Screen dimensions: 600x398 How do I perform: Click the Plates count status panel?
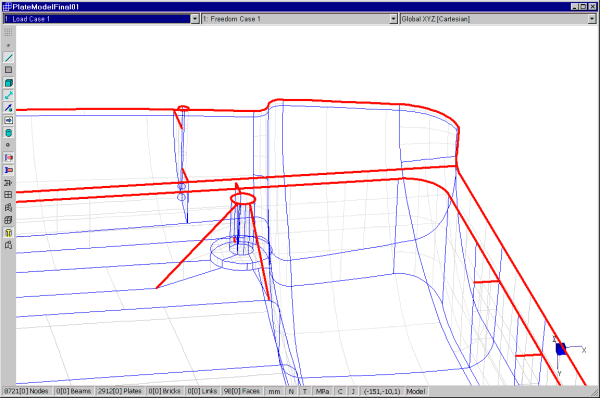coord(120,391)
